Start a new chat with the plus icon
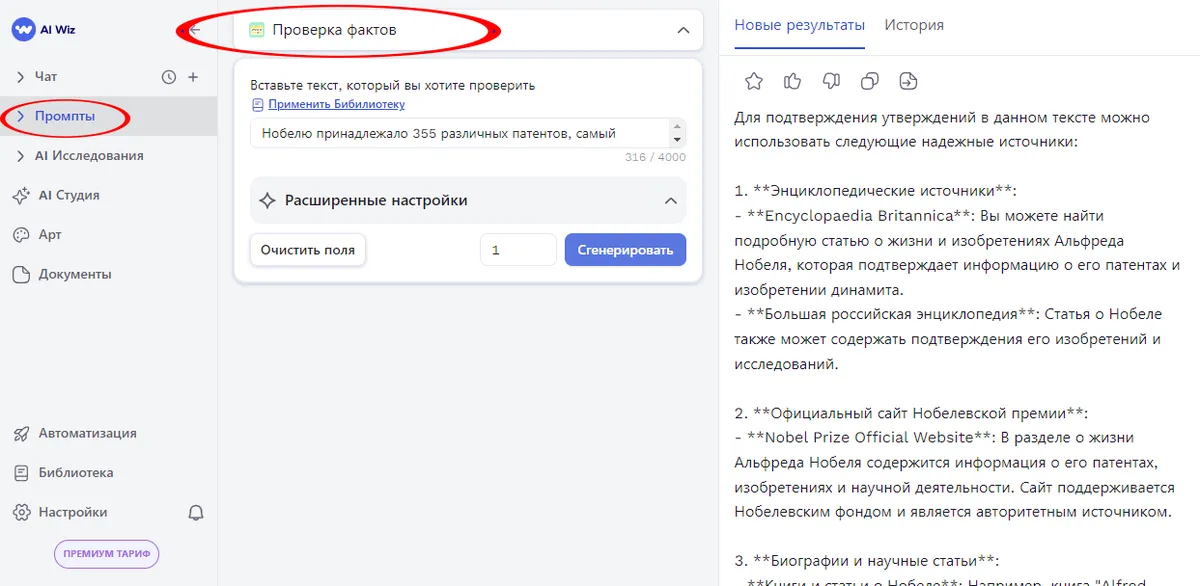The height and width of the screenshot is (586, 1200). [194, 76]
